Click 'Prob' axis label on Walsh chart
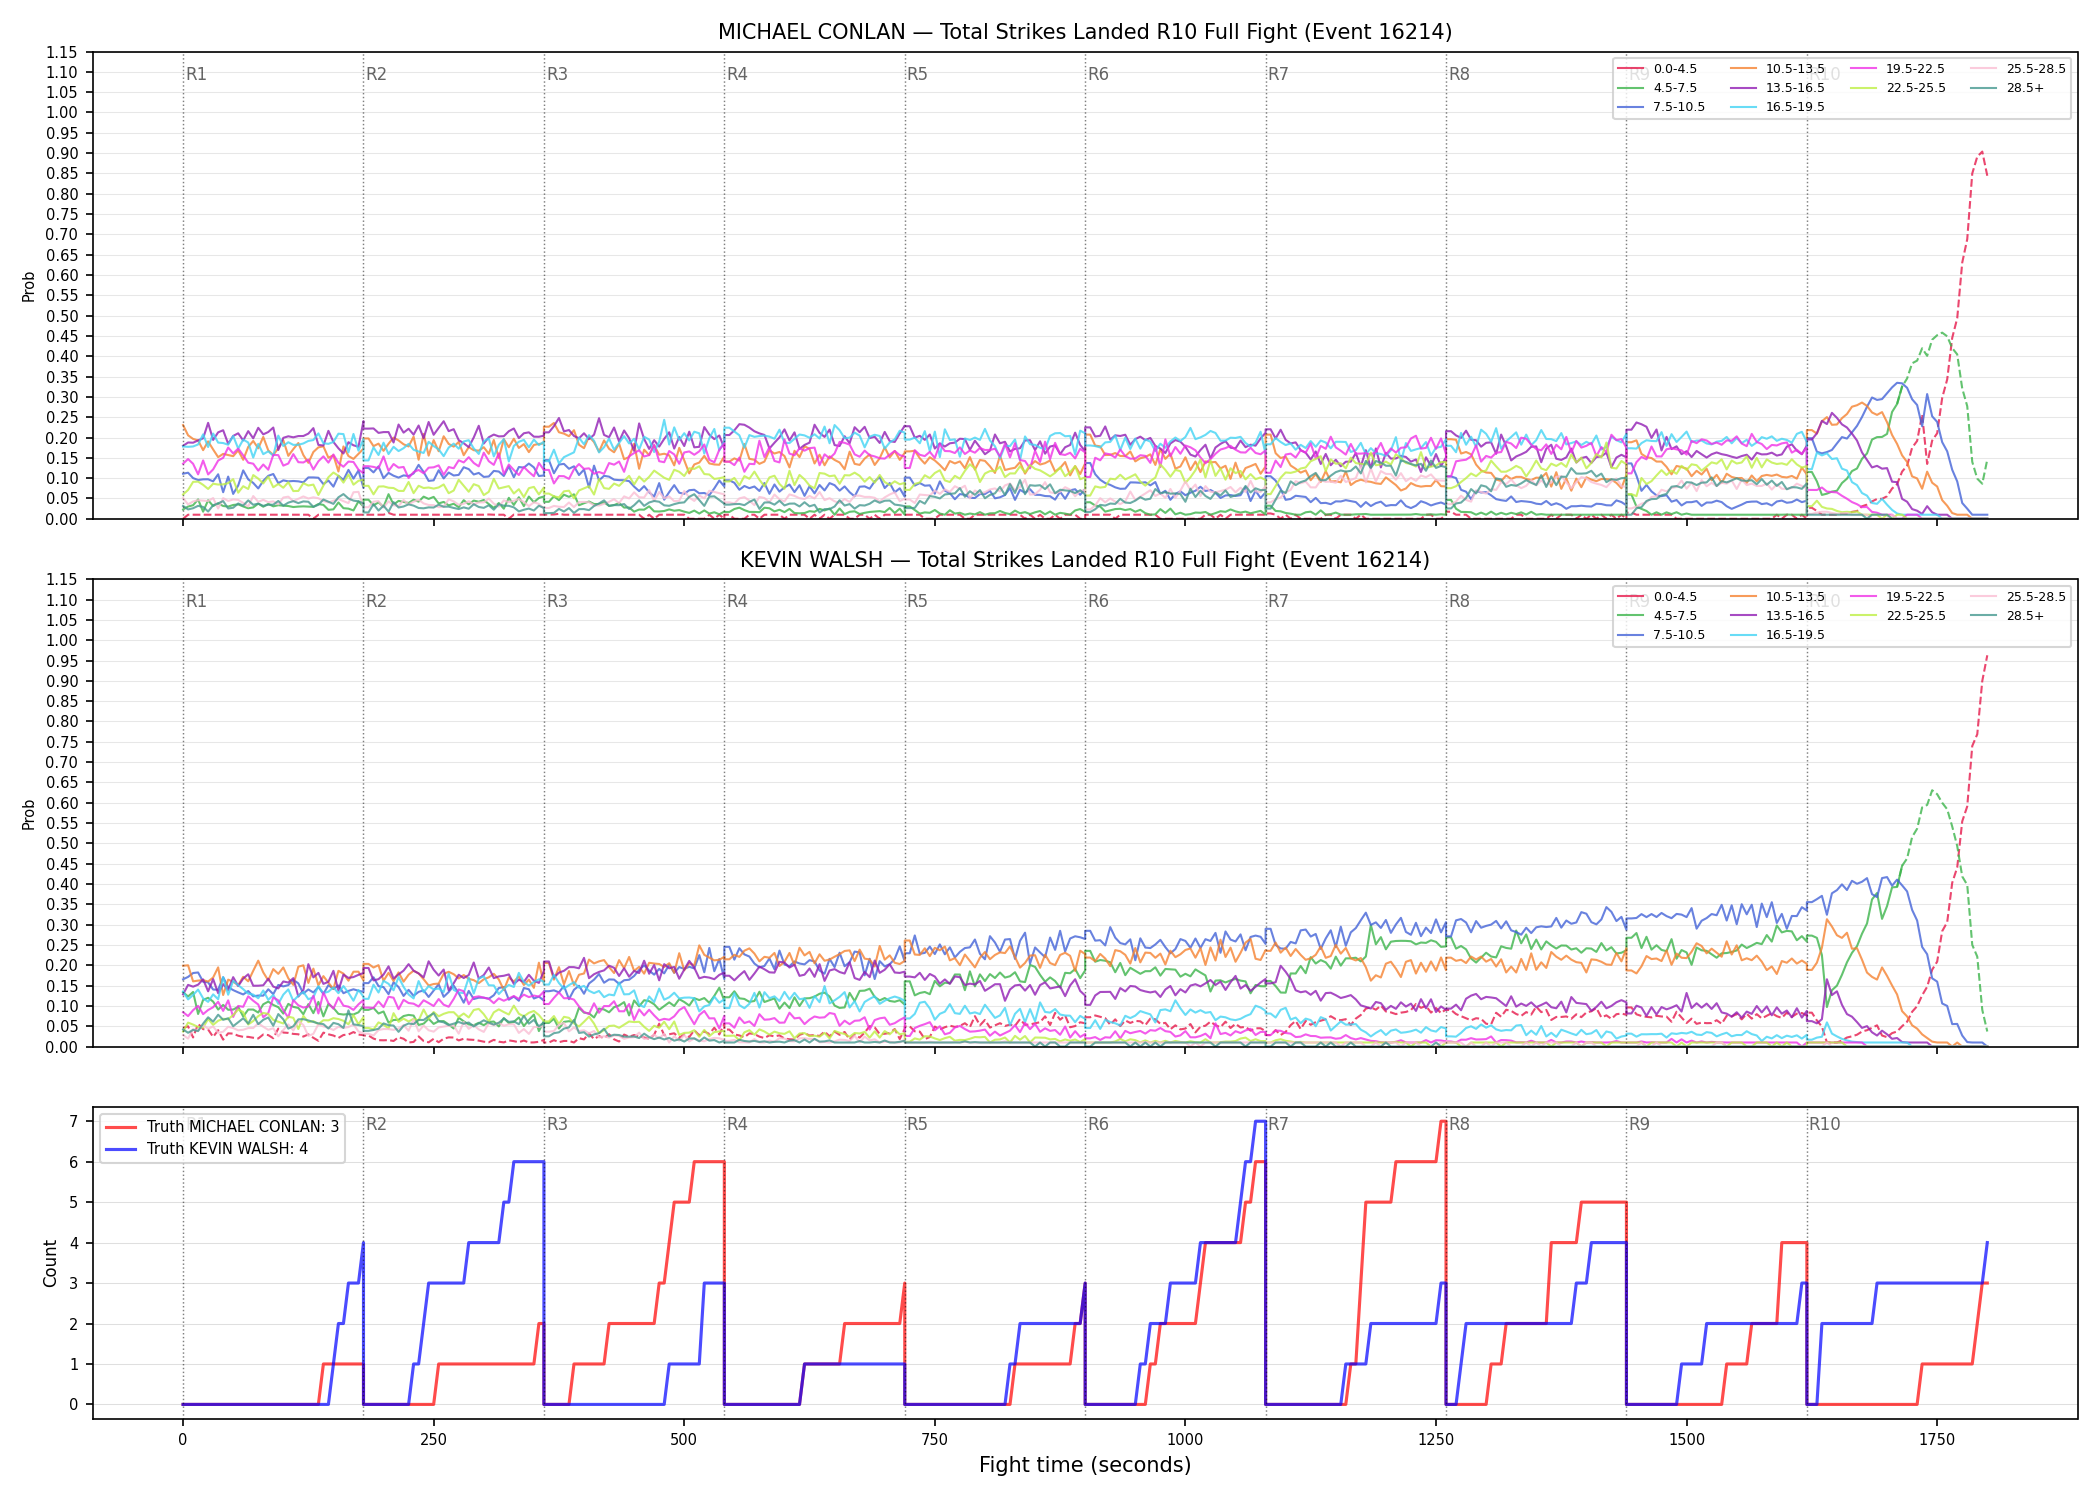The image size is (2100, 1500). point(29,814)
